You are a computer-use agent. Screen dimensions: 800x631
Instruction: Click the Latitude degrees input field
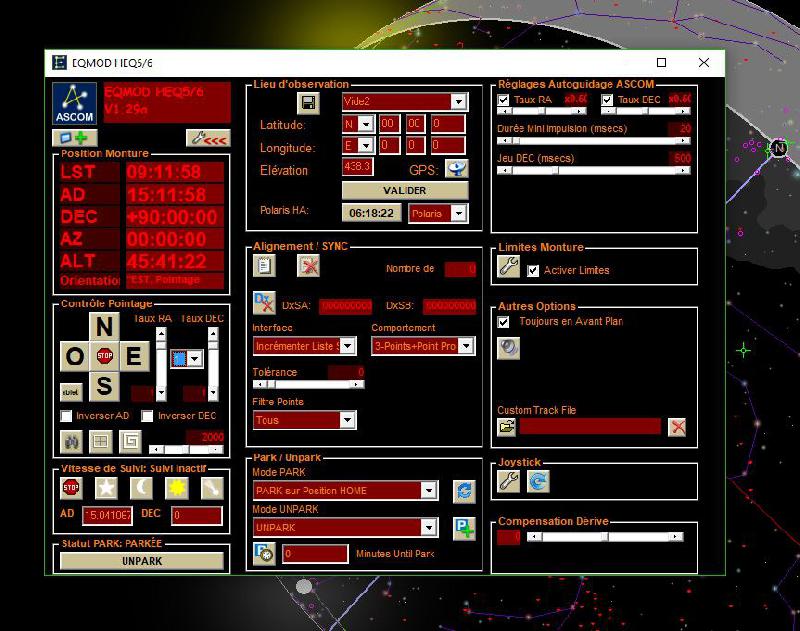[x=388, y=124]
